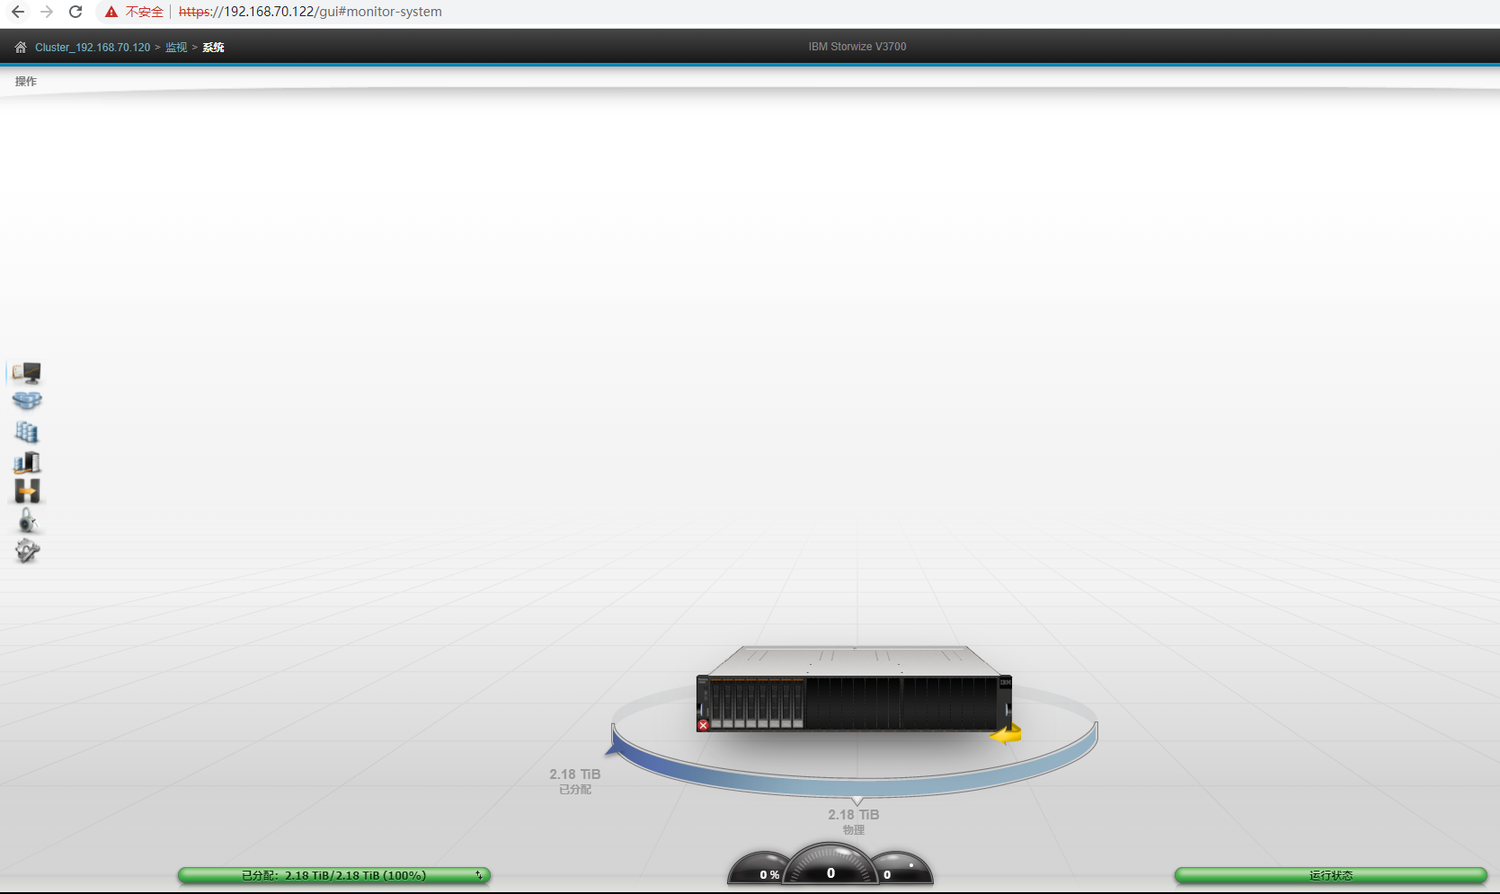This screenshot has width=1500, height=894.
Task: Click the 0 % left gauge
Action: (x=762, y=870)
